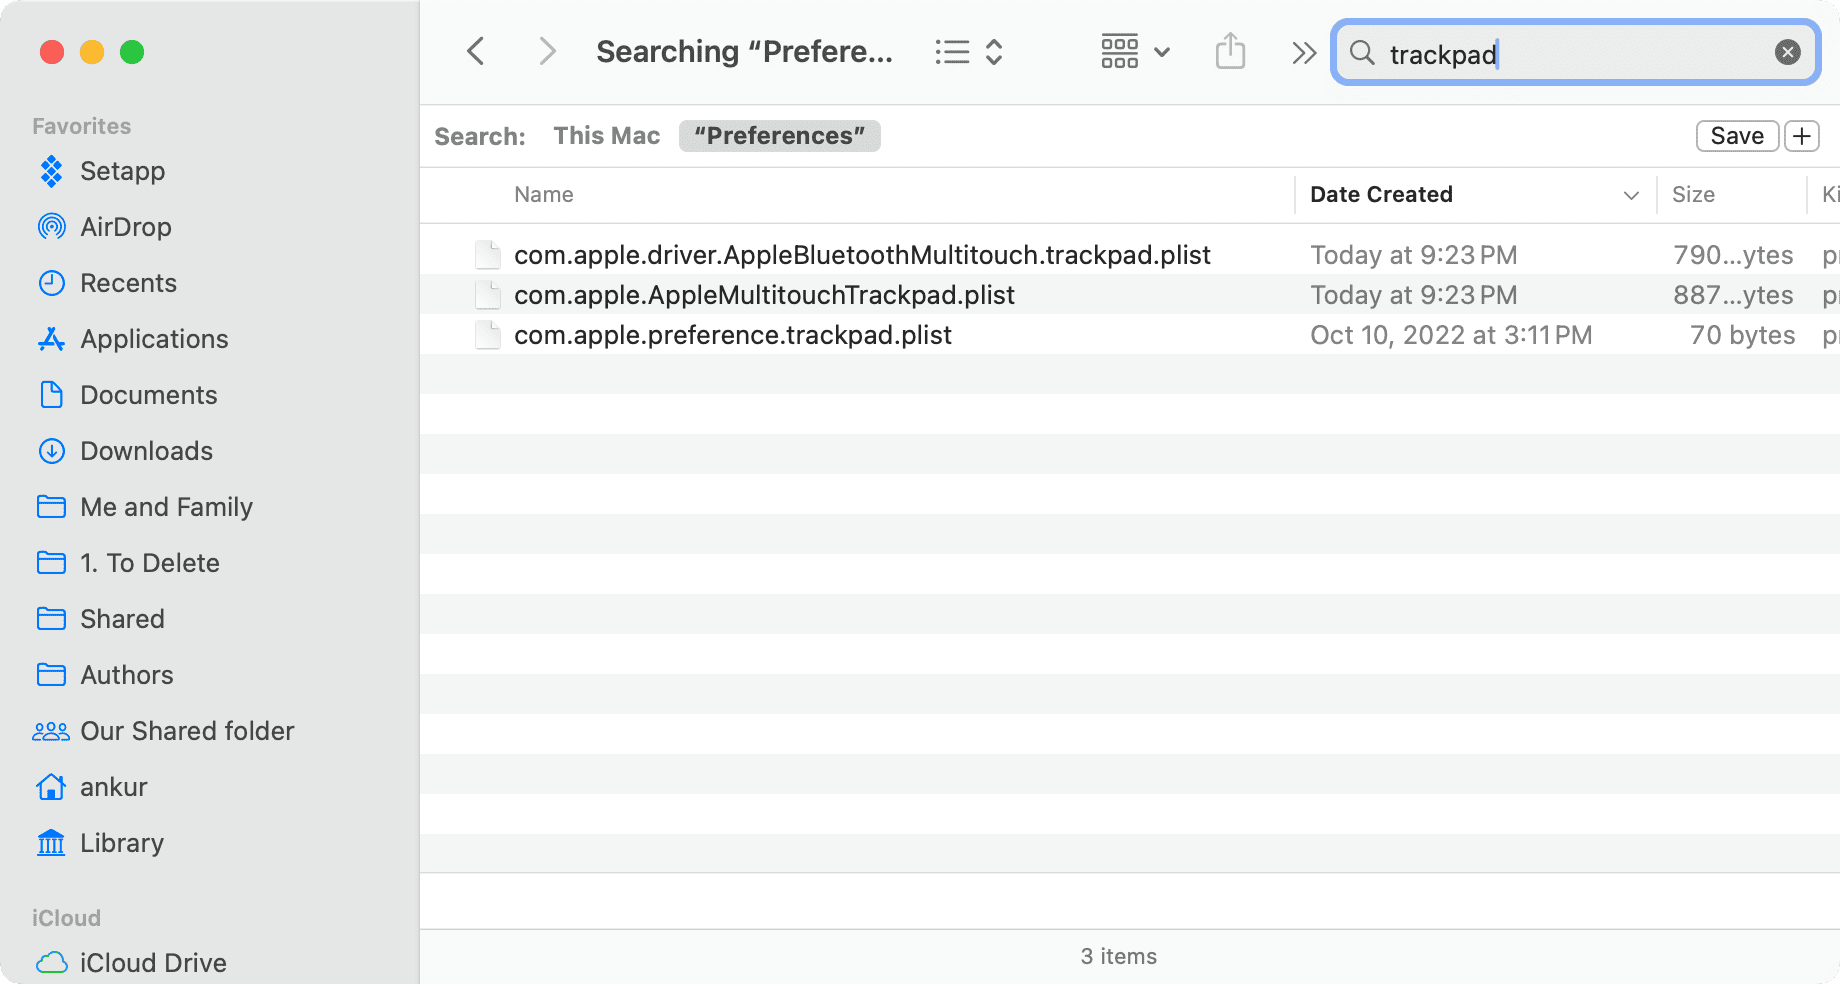Screen dimensions: 1840x984
Task: Add search criteria with plus button
Action: point(1802,136)
